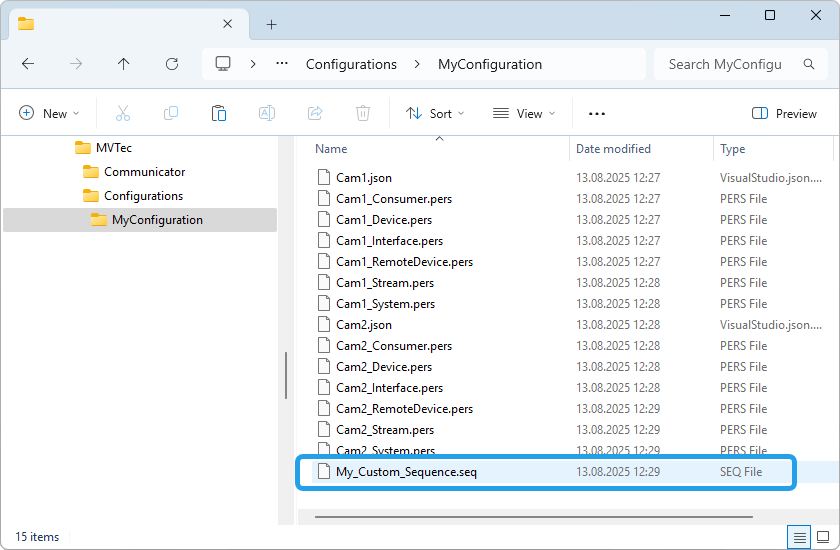Expand the Sort options dropdown
Viewport: 840px width, 550px height.
pos(435,114)
